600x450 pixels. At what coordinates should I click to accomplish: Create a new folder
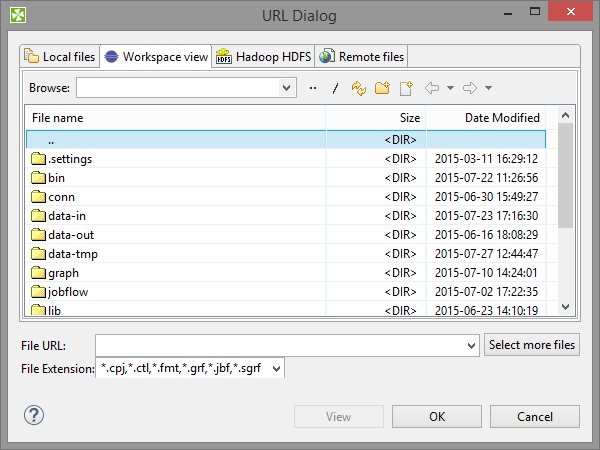pyautogui.click(x=382, y=88)
